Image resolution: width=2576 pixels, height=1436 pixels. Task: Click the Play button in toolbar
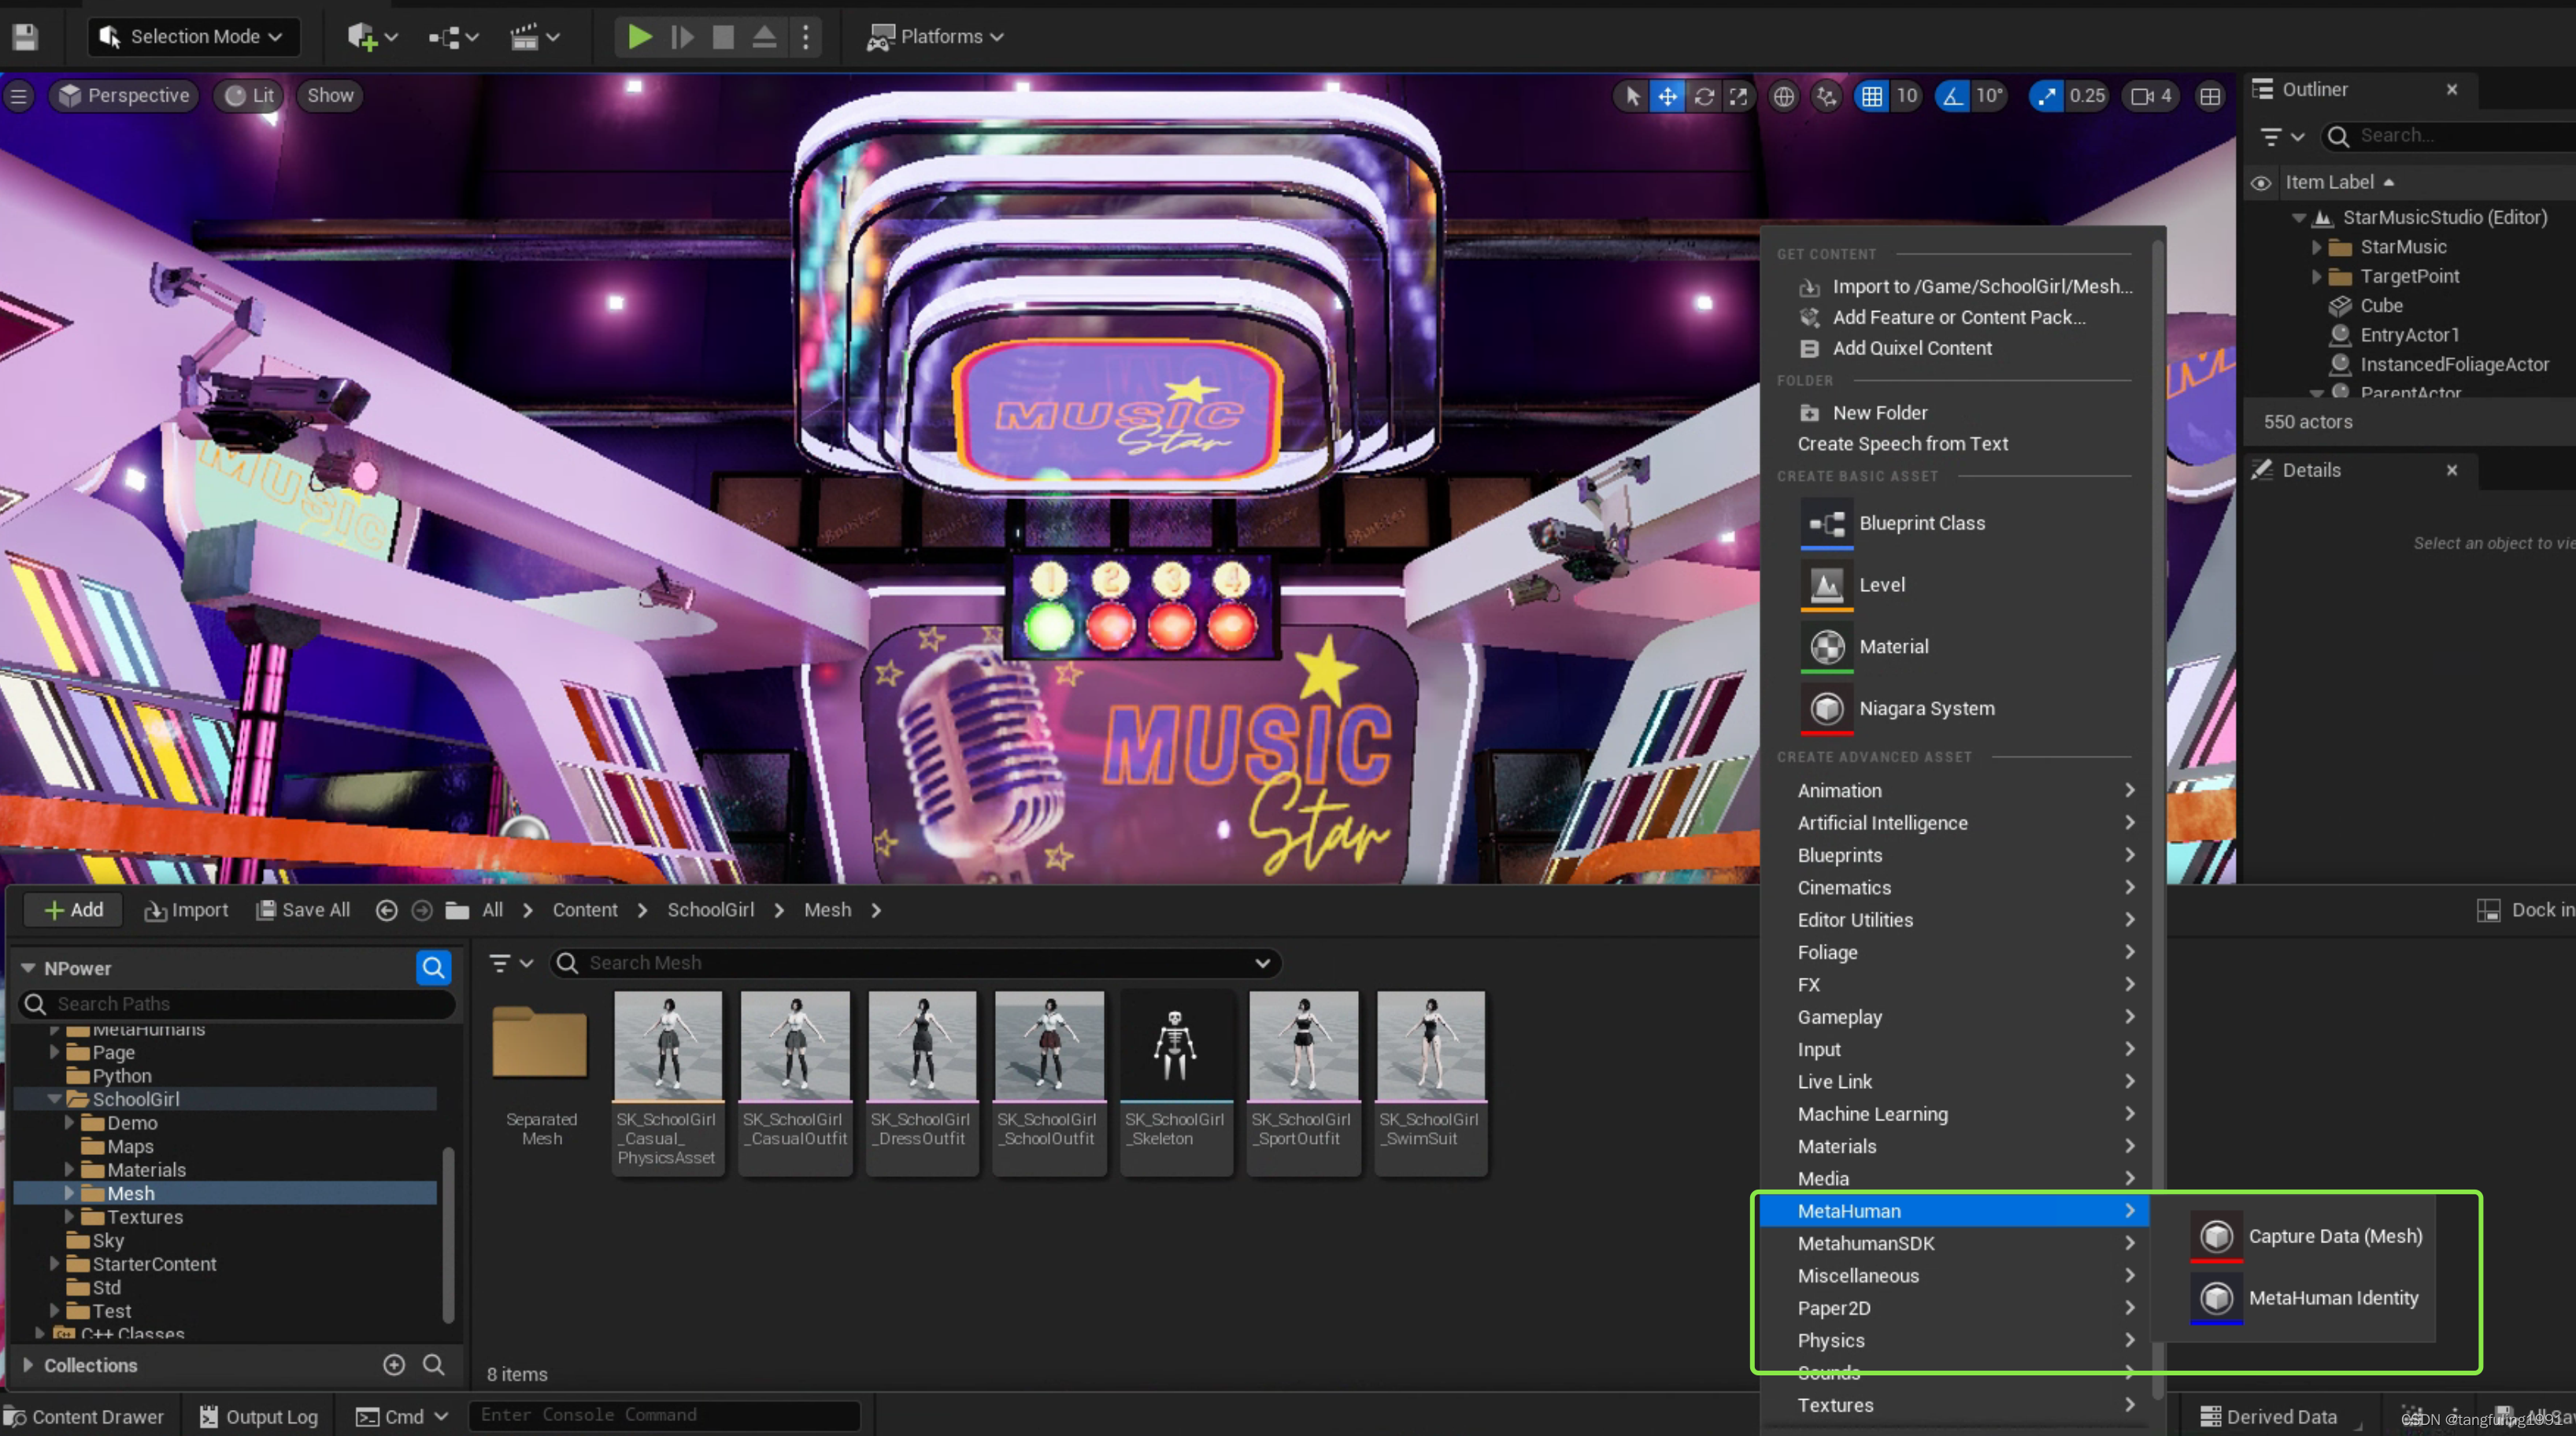coord(638,35)
